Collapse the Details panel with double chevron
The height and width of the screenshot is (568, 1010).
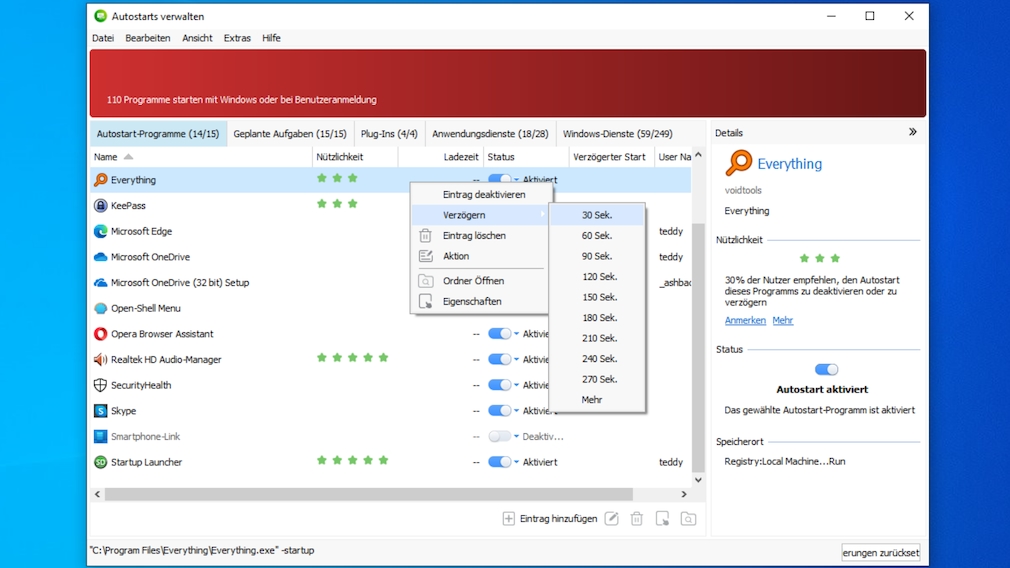click(x=913, y=132)
